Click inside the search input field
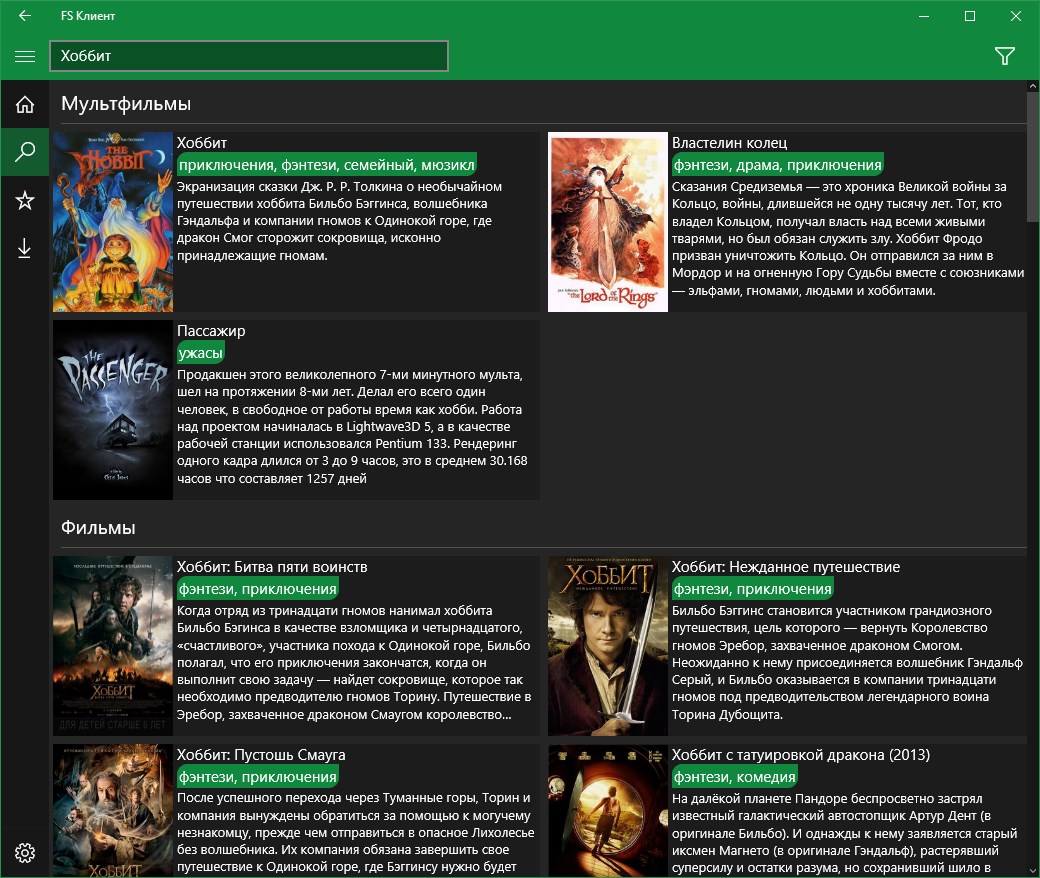 (x=248, y=55)
